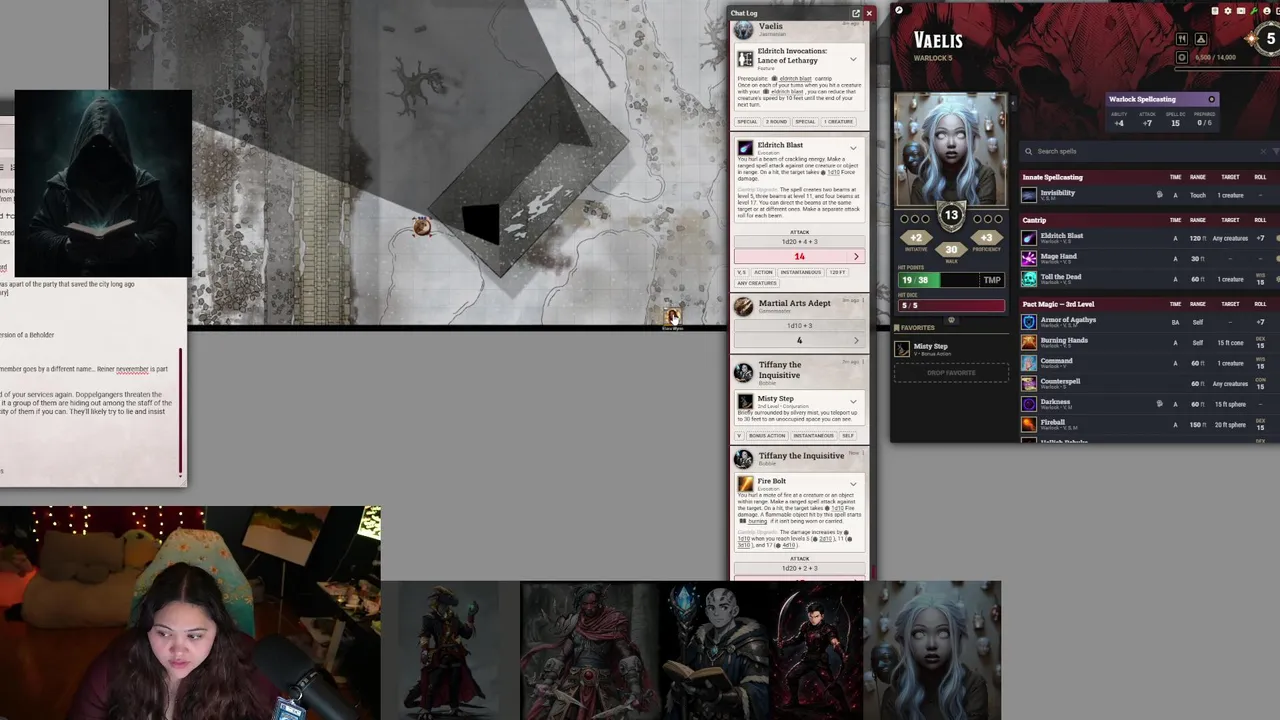Collapse the Misty Step chat card
The image size is (1280, 720).
853,402
